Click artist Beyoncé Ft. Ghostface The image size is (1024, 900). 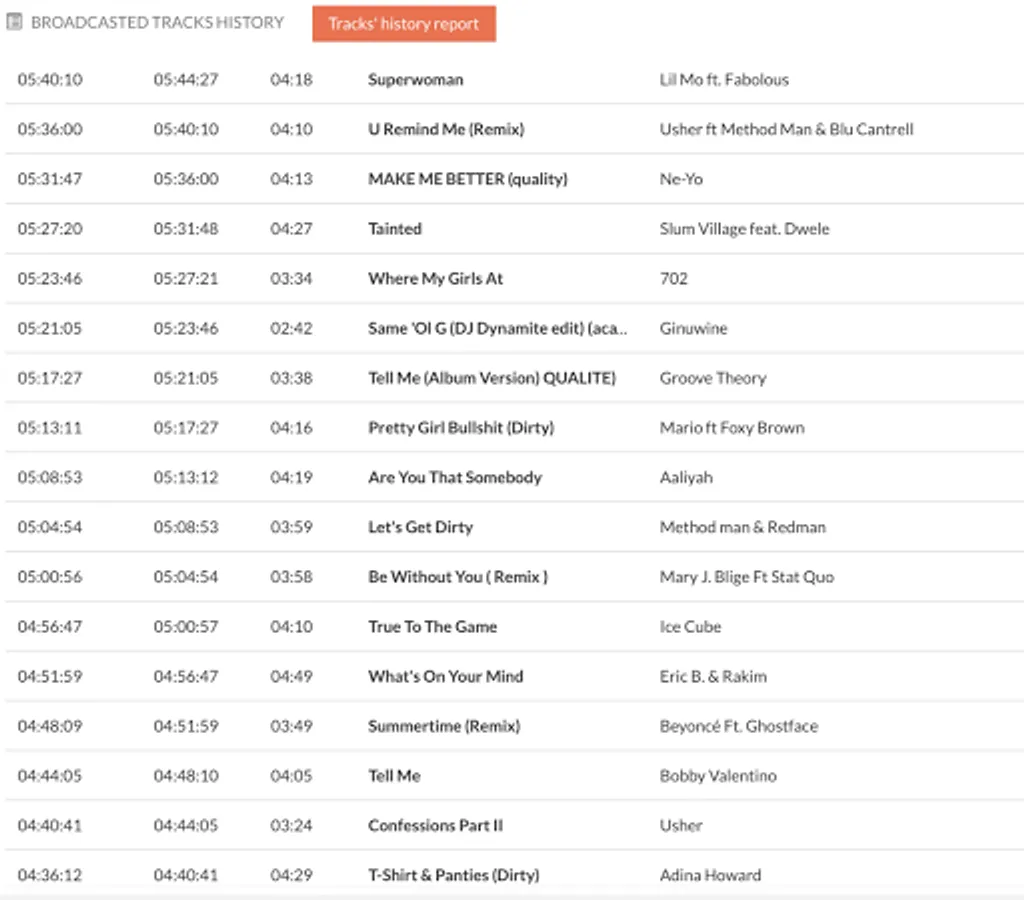739,726
